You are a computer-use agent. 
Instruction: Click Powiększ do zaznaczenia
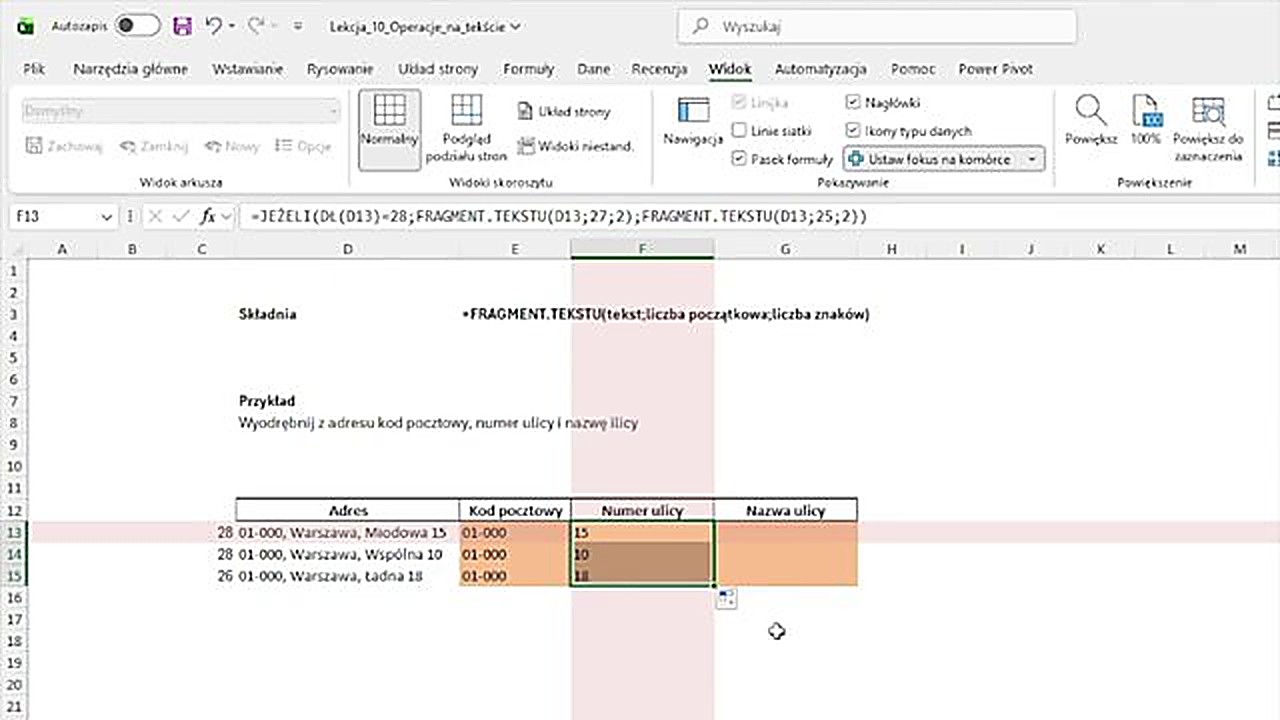pyautogui.click(x=1208, y=130)
